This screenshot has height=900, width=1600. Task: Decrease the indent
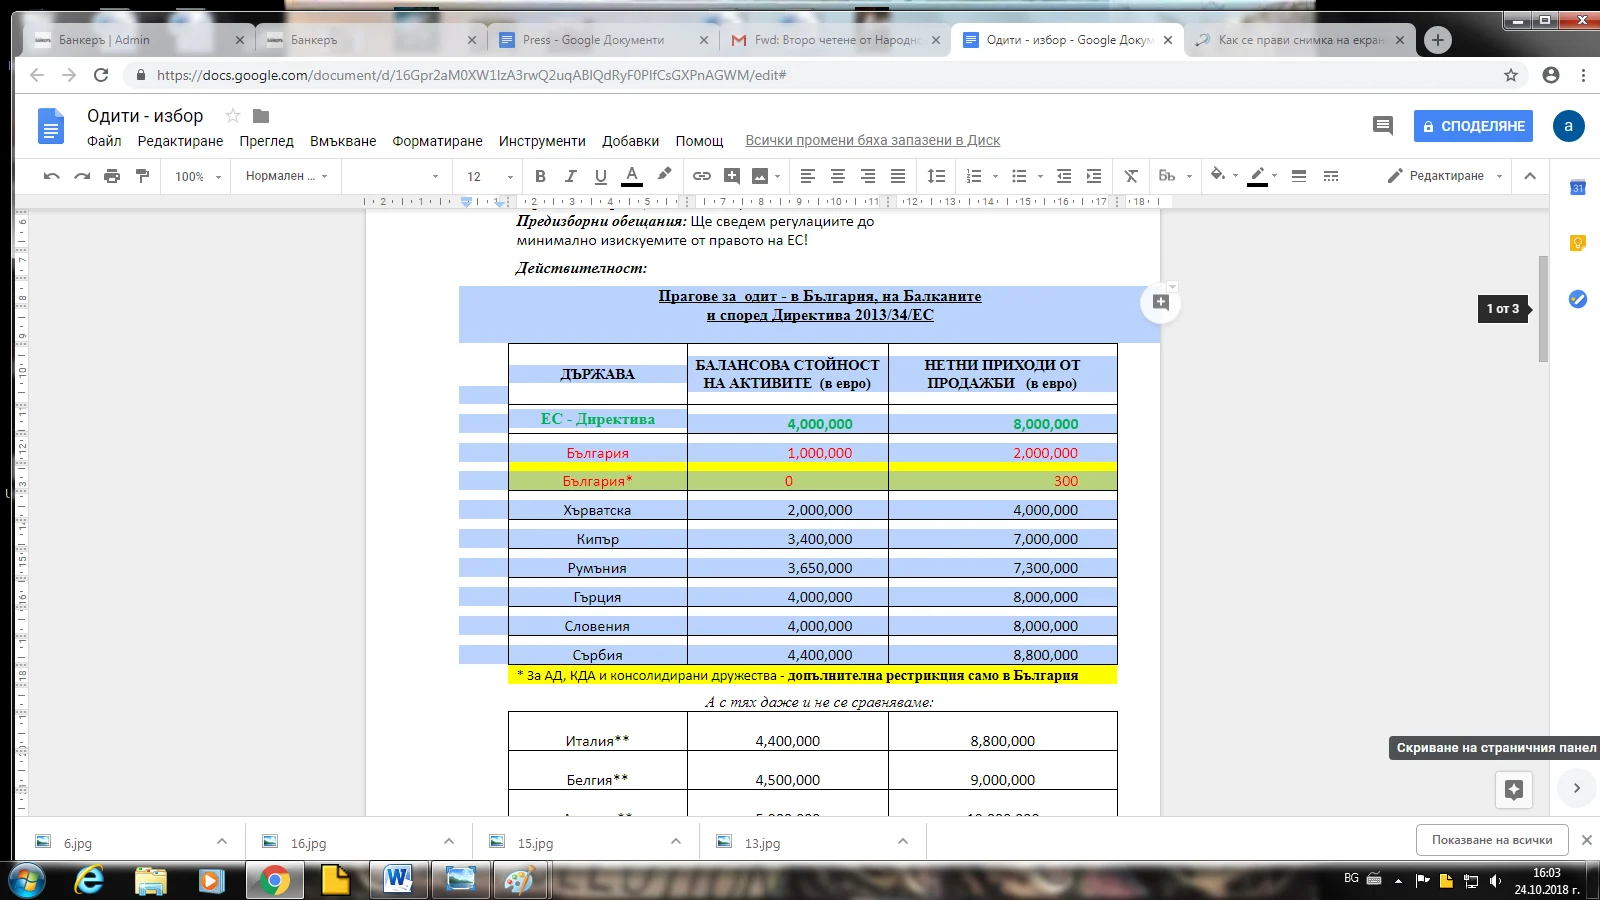(1064, 176)
